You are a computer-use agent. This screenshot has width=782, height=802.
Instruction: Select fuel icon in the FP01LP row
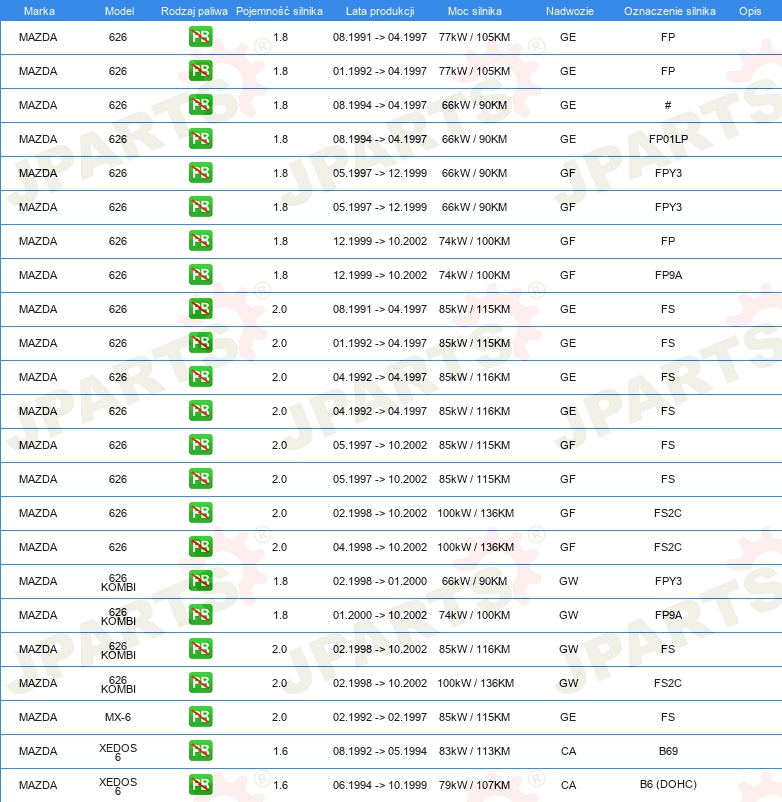point(200,139)
